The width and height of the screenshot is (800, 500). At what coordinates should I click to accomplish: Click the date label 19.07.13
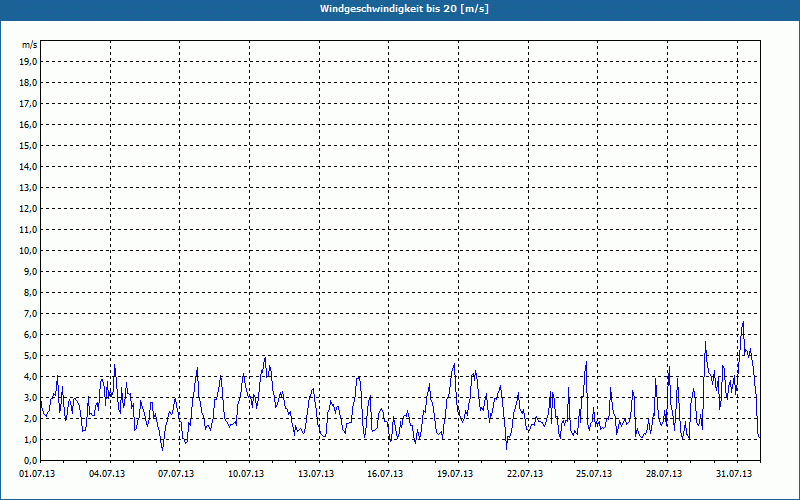pyautogui.click(x=455, y=474)
